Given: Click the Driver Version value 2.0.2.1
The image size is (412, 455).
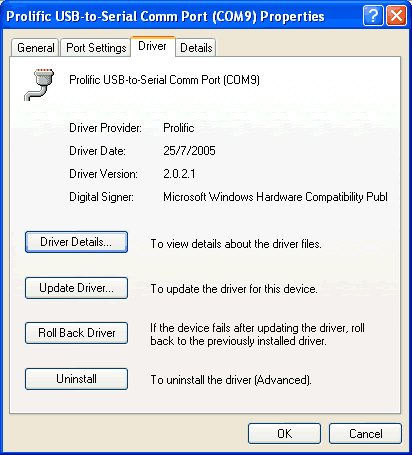Looking at the screenshot, I should (x=179, y=174).
